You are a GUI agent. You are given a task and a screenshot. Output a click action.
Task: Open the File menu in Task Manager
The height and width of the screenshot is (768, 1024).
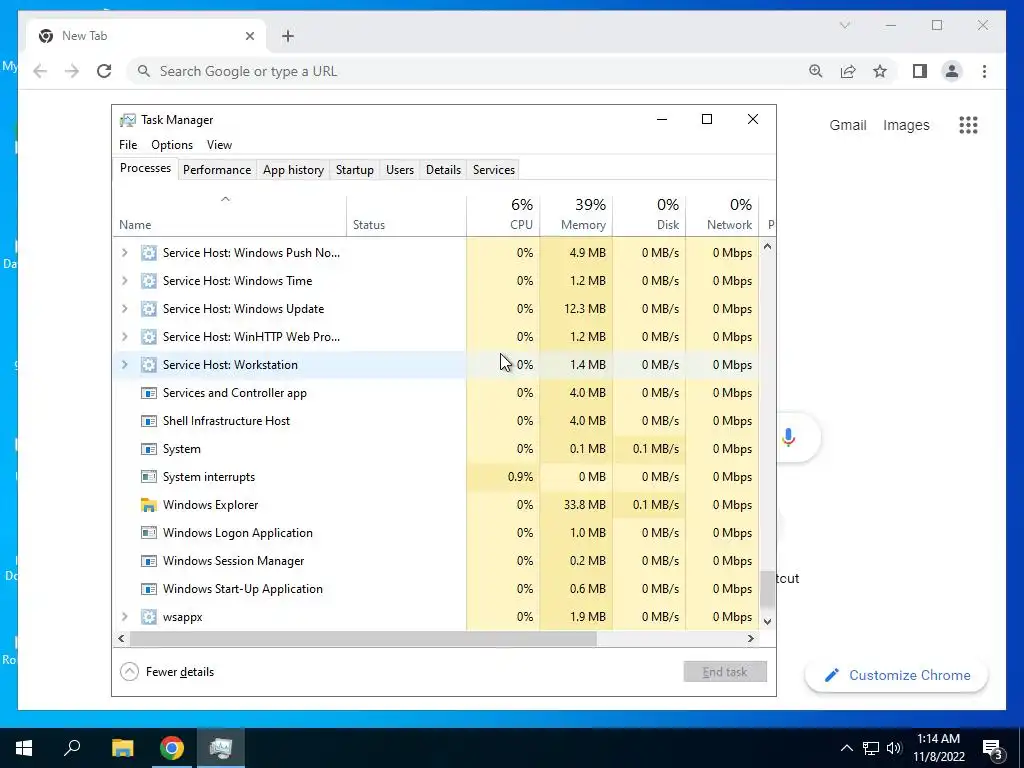coord(128,145)
